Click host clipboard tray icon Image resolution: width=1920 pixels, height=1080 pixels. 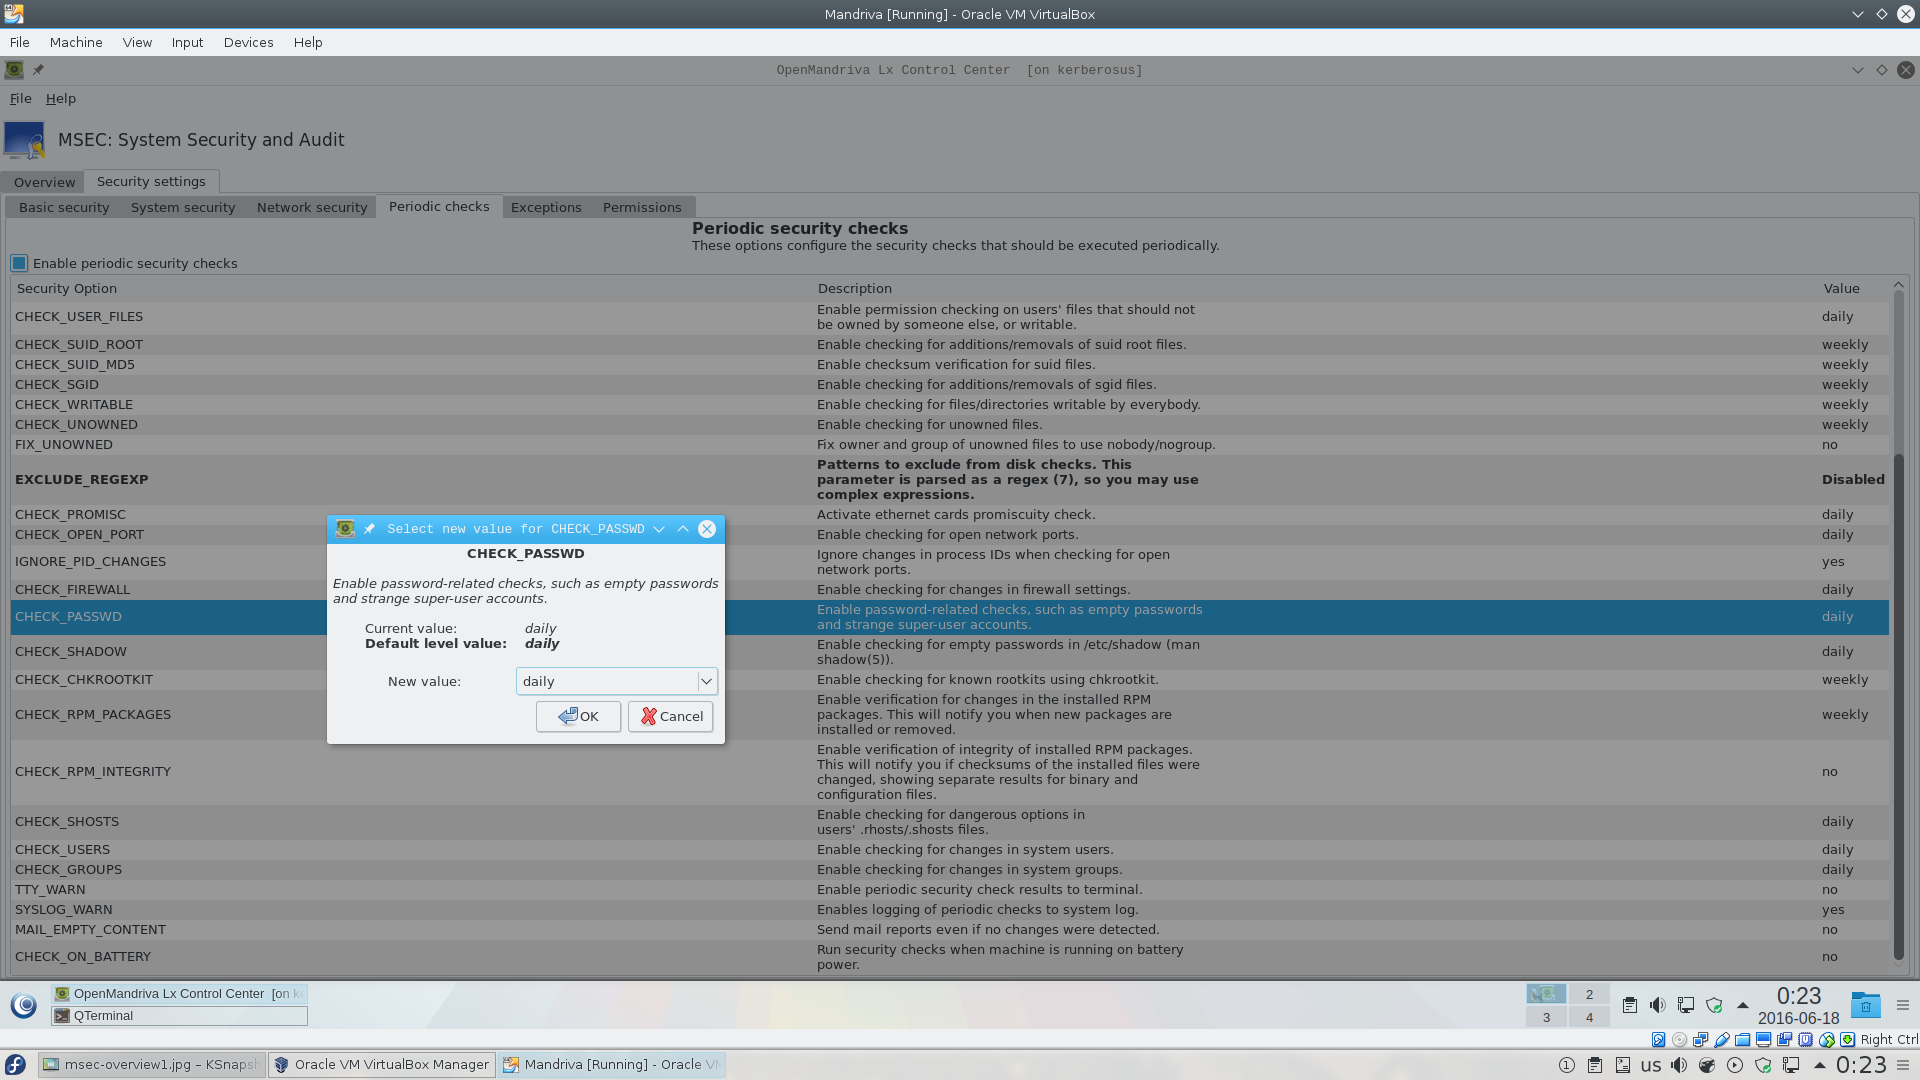(x=1595, y=1065)
